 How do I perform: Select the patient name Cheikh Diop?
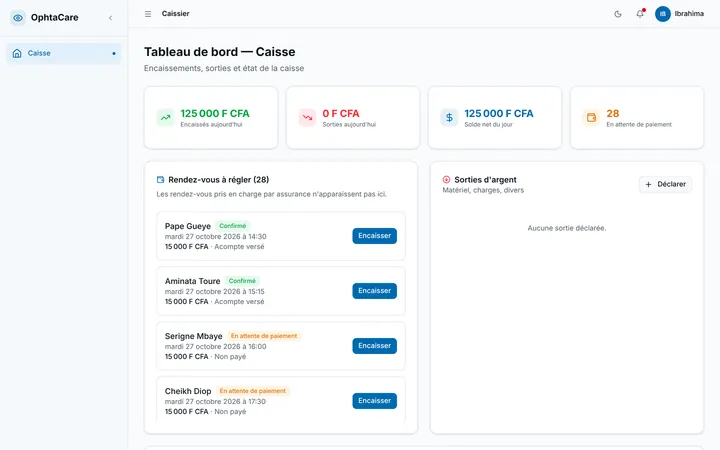pyautogui.click(x=188, y=391)
